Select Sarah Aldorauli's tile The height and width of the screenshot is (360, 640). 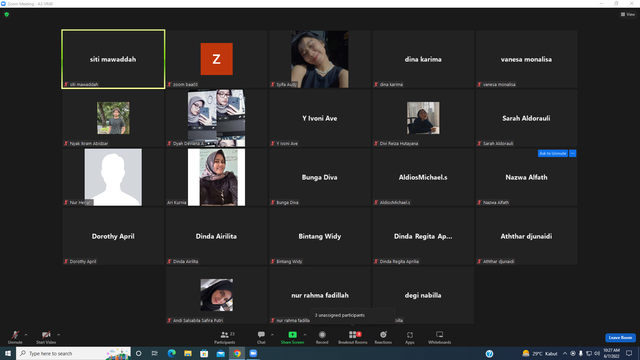tap(526, 118)
